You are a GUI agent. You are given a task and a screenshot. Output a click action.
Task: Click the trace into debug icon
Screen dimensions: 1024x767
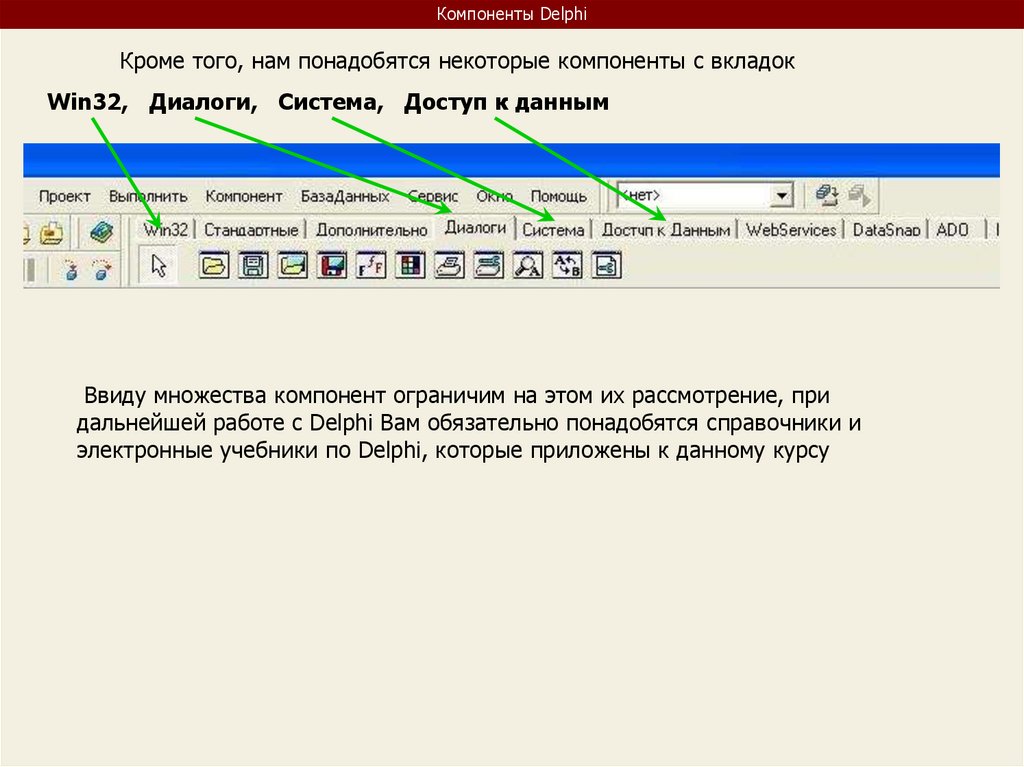[x=72, y=269]
